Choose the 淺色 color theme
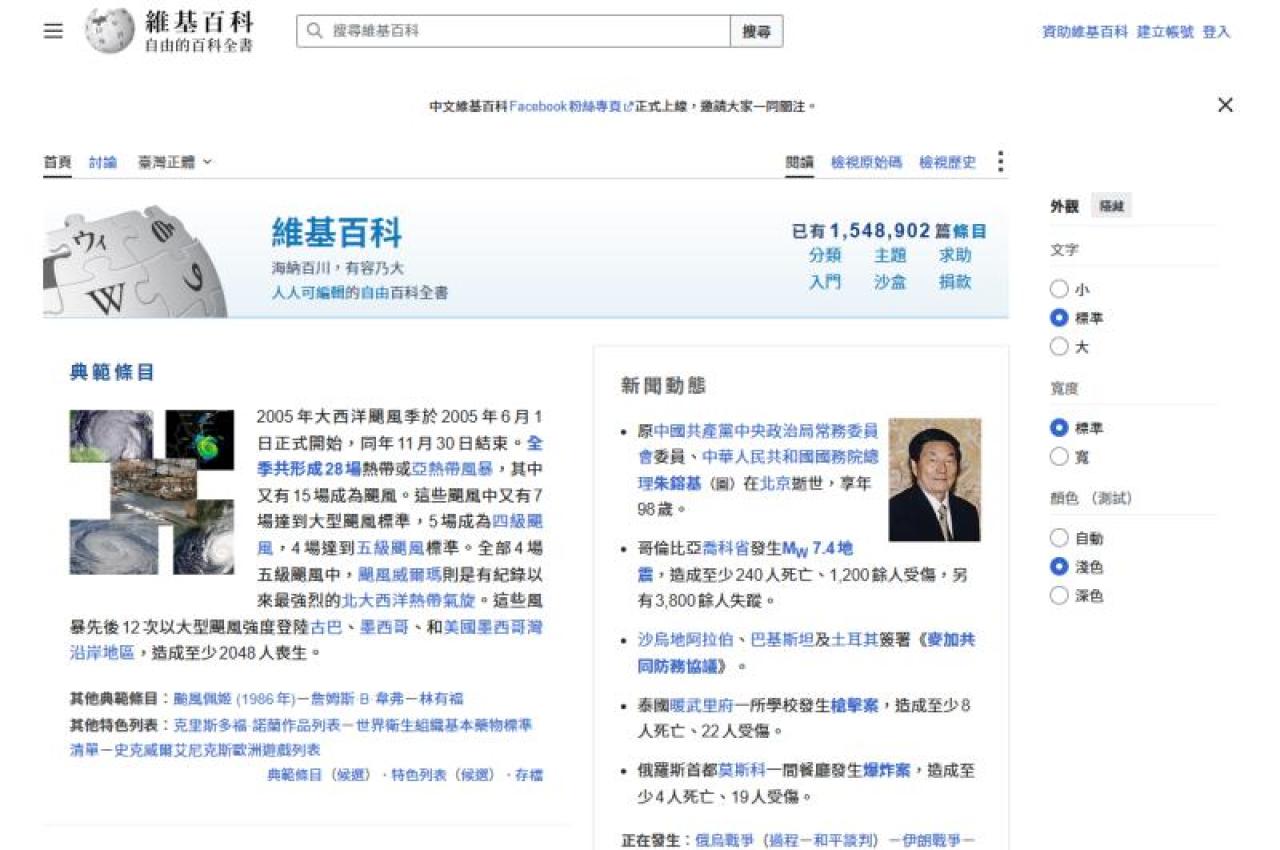Image resolution: width=1280 pixels, height=850 pixels. pos(1059,567)
